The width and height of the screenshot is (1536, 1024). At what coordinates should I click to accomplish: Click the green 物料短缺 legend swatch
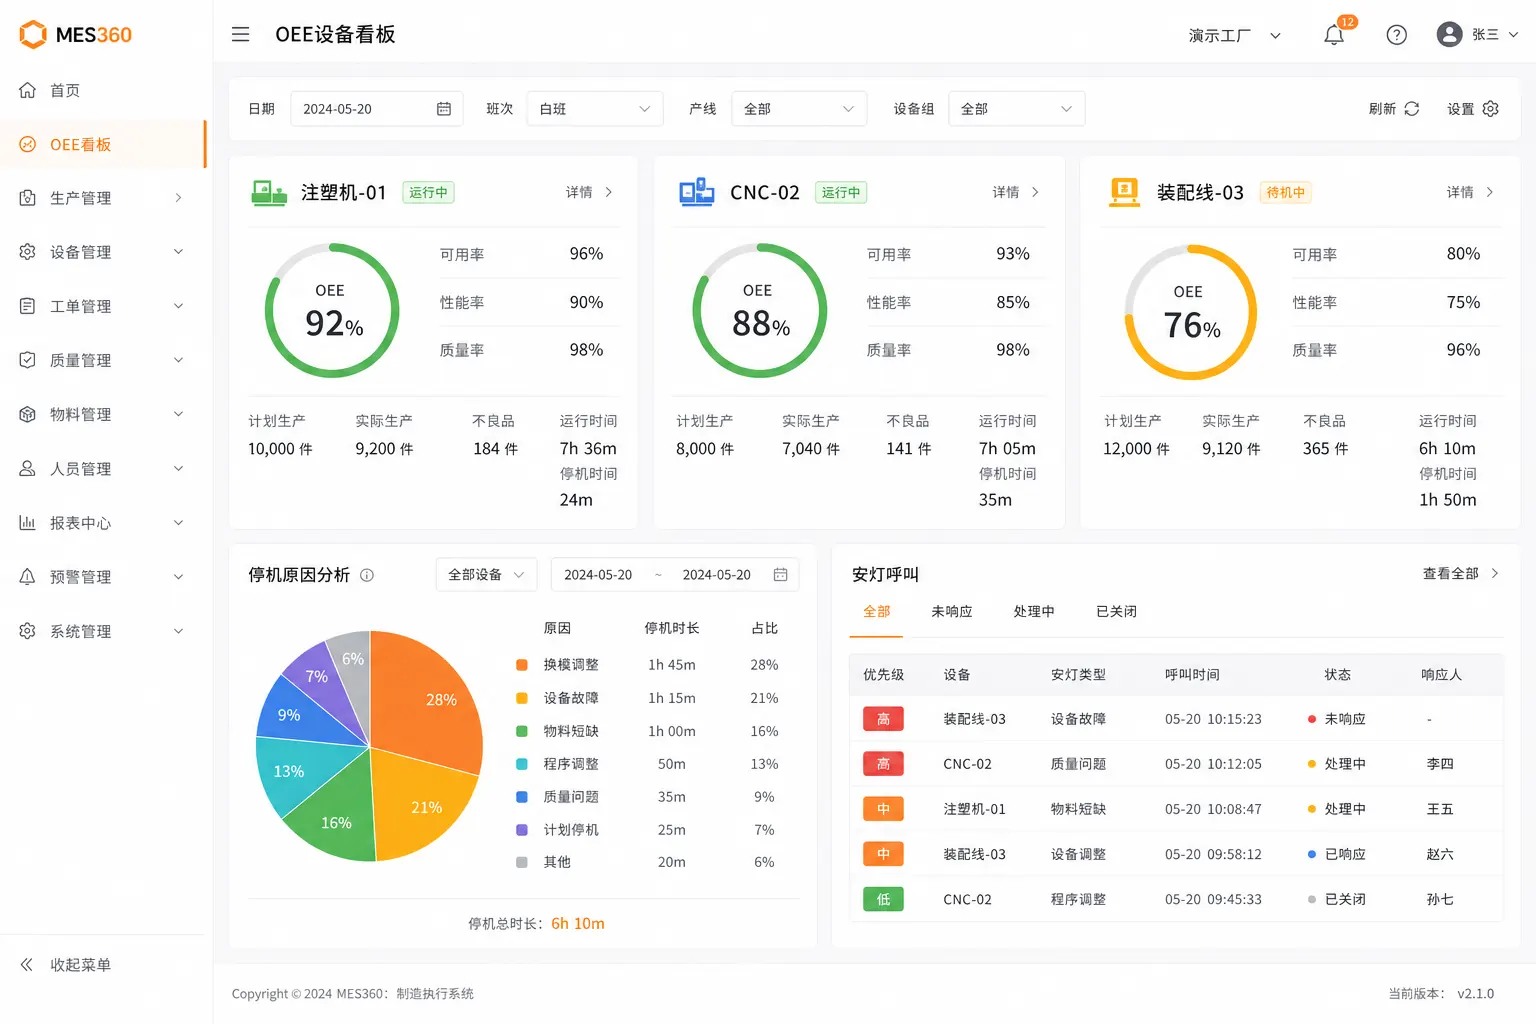tap(522, 731)
